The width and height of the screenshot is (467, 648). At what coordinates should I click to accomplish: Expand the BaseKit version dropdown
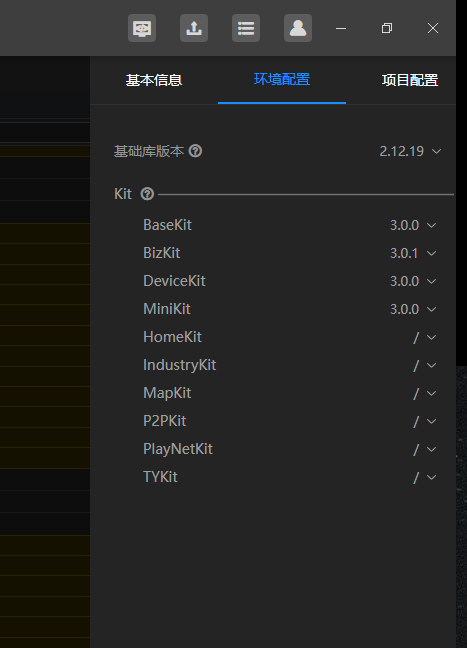[413, 225]
